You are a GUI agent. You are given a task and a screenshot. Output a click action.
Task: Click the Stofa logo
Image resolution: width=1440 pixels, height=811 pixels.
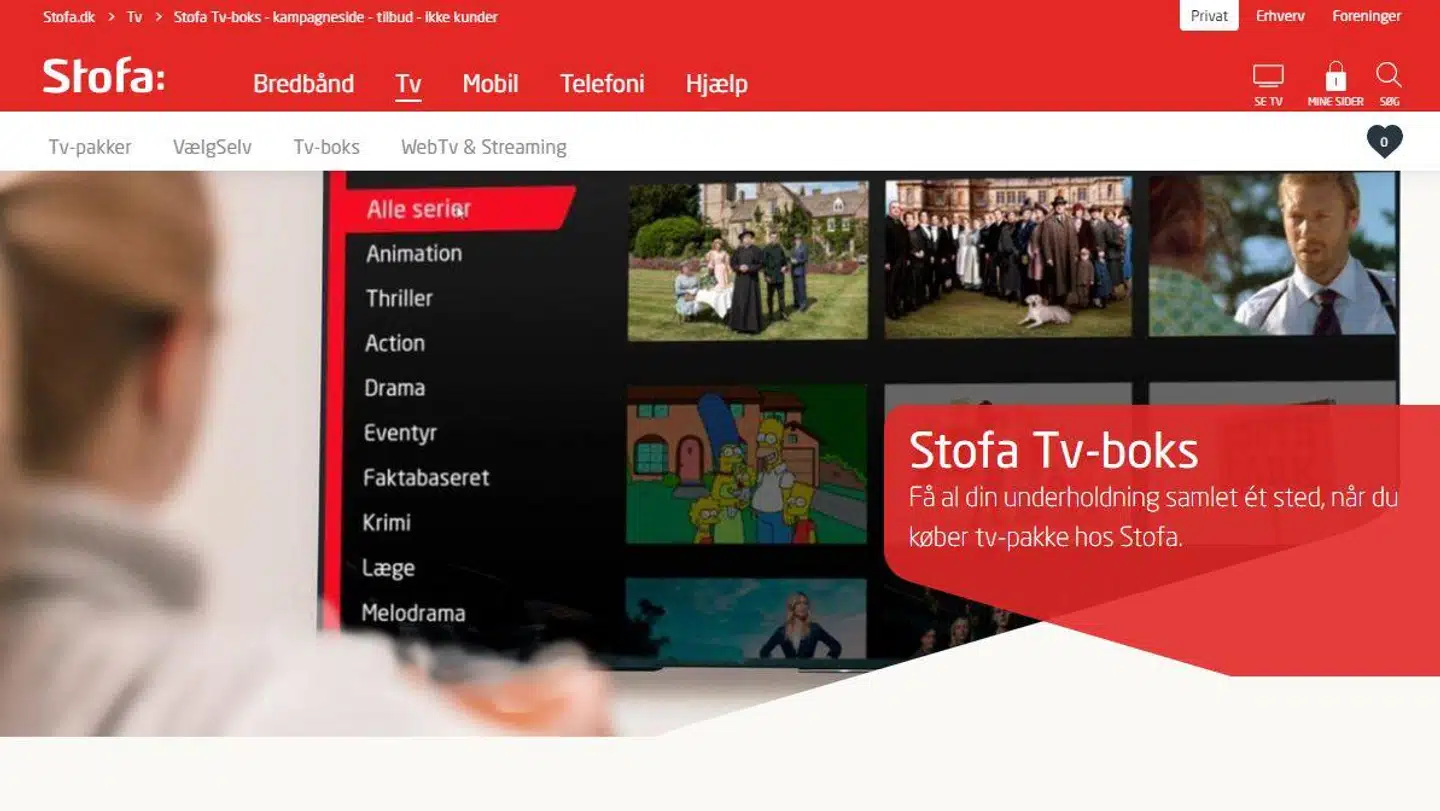(x=103, y=77)
